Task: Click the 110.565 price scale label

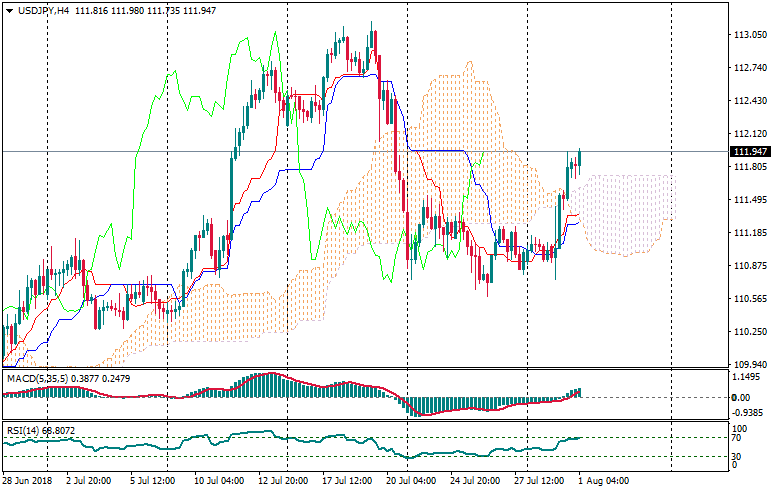Action: (x=749, y=299)
